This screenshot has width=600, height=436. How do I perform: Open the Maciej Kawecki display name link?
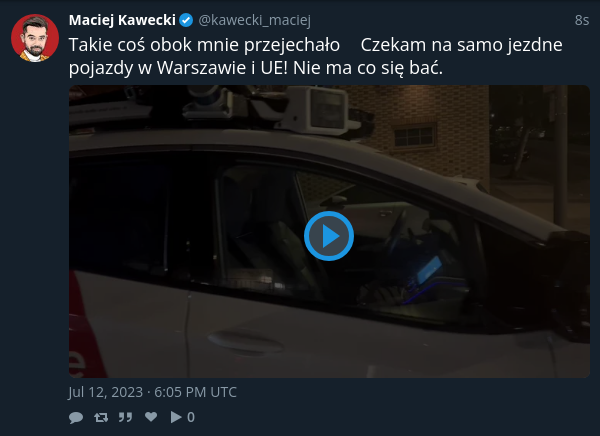pos(122,20)
